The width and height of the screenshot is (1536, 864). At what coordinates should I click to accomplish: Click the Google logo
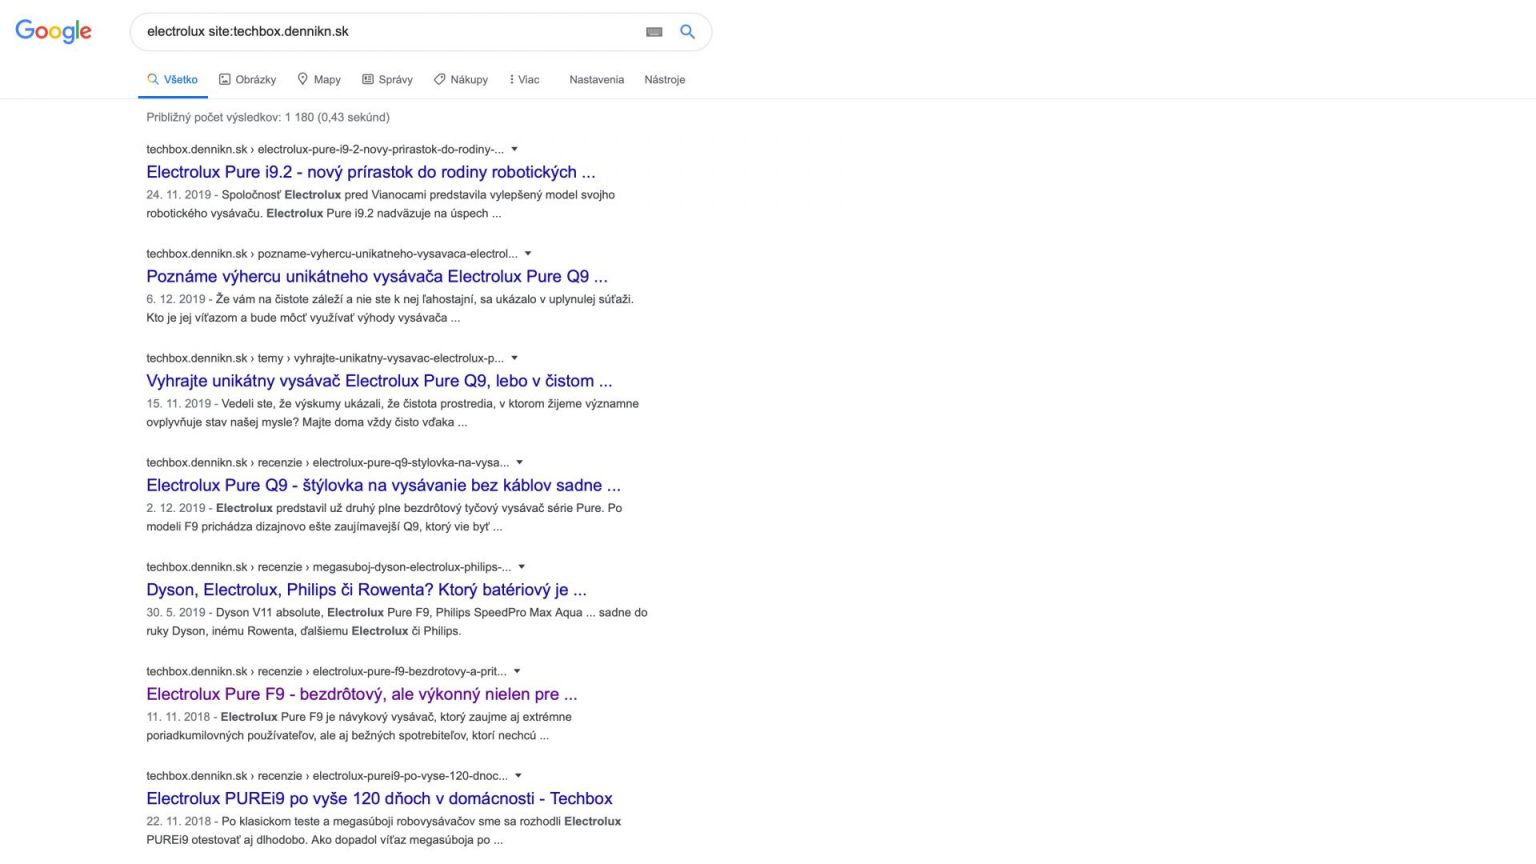[x=53, y=31]
